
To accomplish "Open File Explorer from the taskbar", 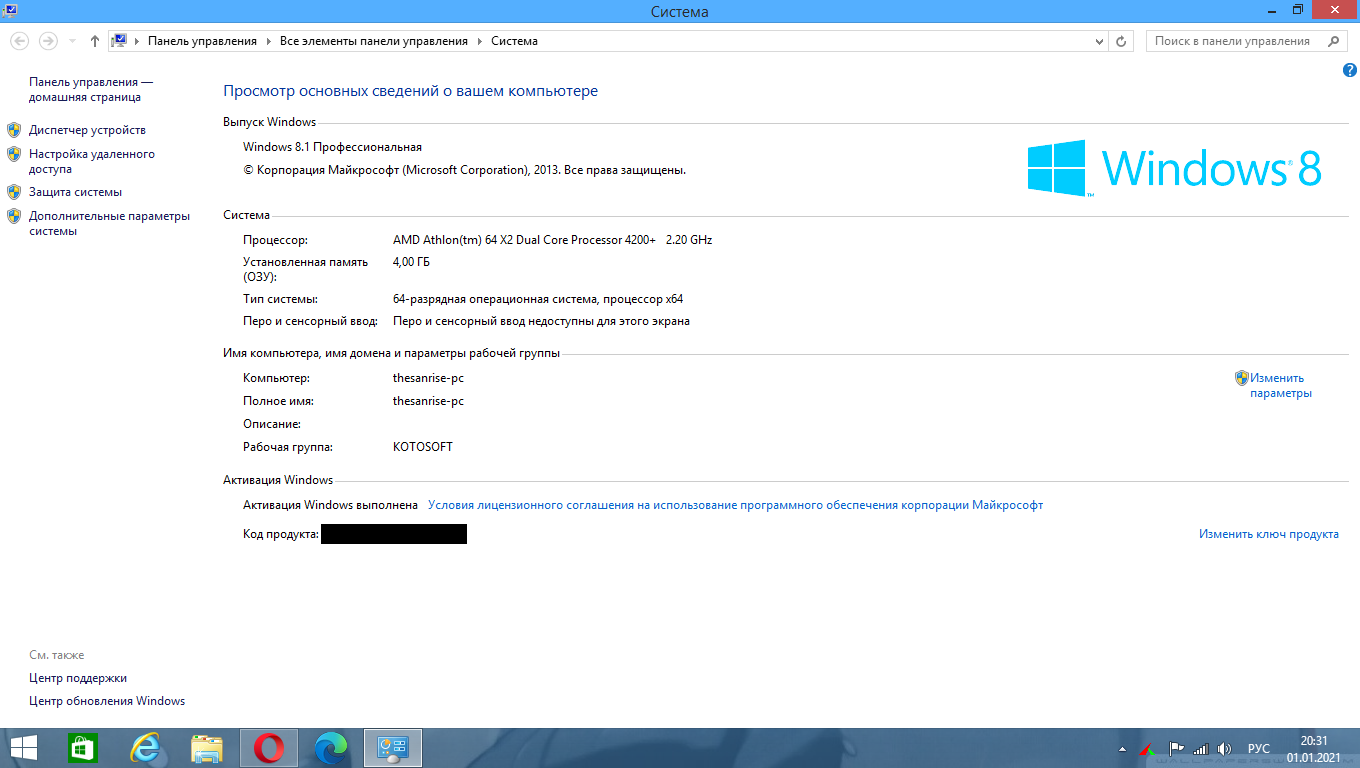I will click(x=207, y=748).
